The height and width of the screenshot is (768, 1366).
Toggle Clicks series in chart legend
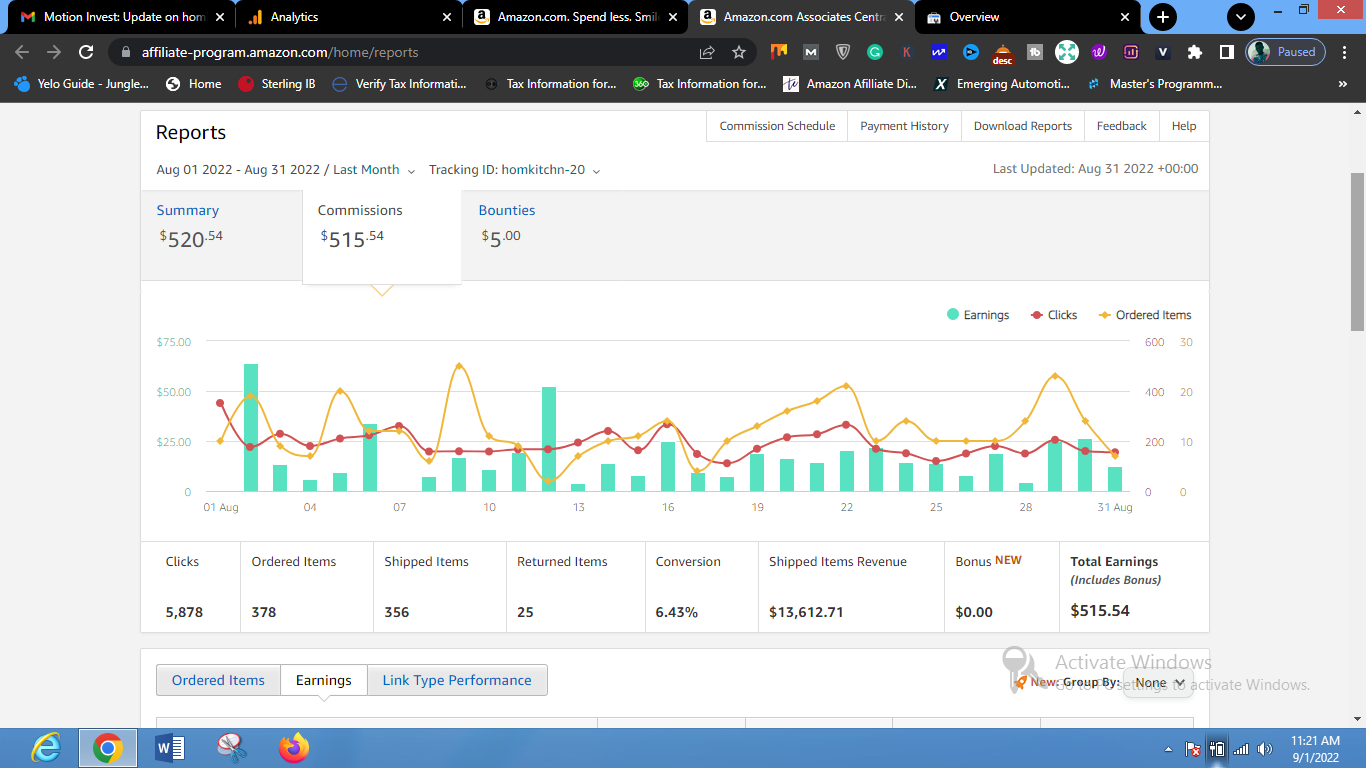[1054, 315]
